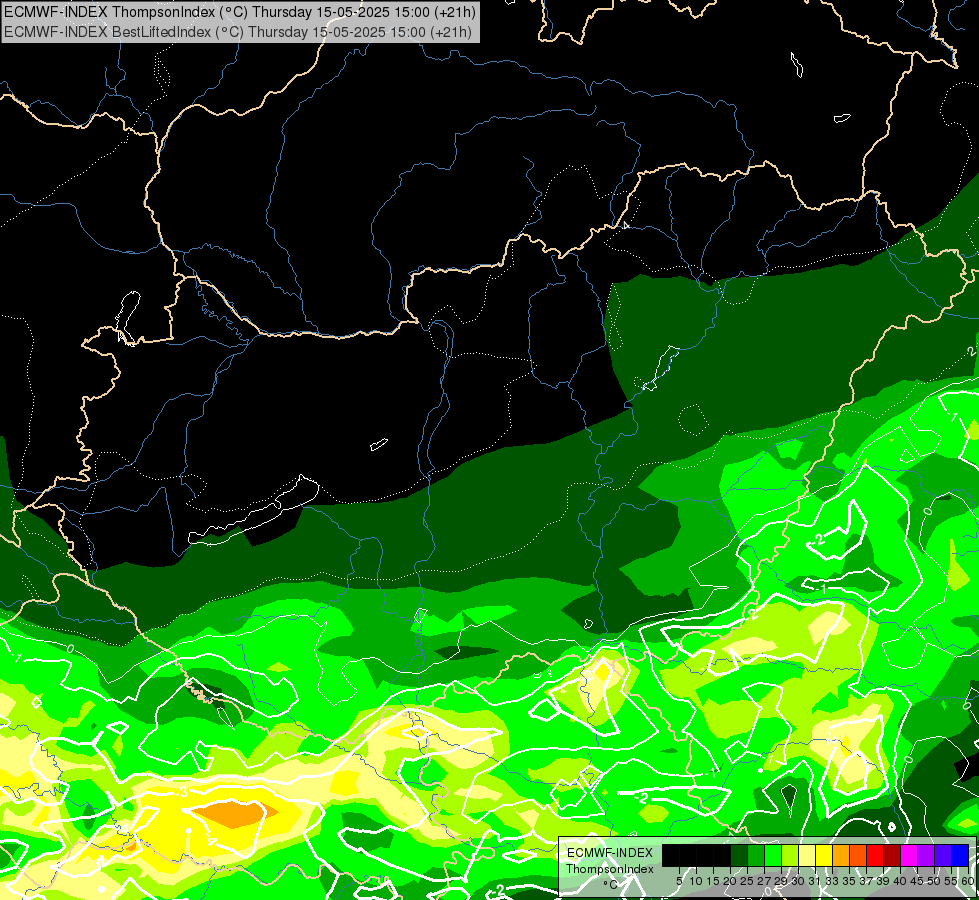979x900 pixels.
Task: Click the legend scale value 33
Action: [832, 881]
